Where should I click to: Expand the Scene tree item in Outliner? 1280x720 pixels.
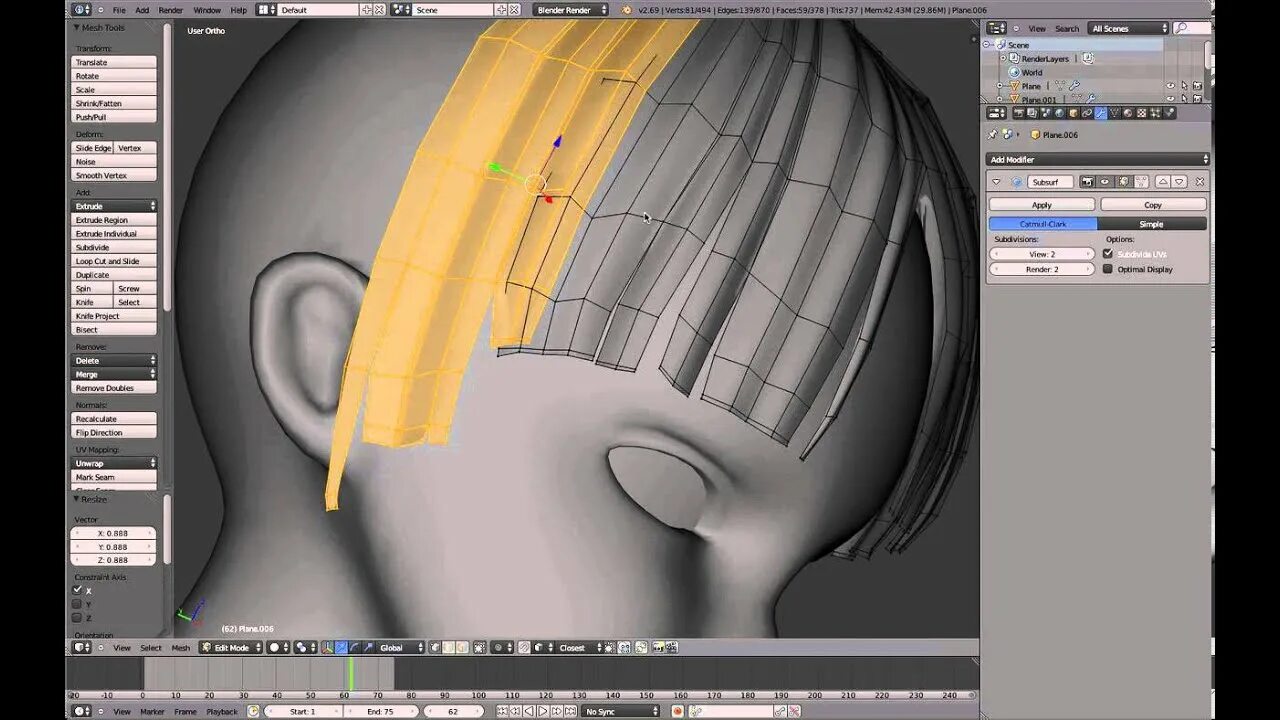coord(987,45)
